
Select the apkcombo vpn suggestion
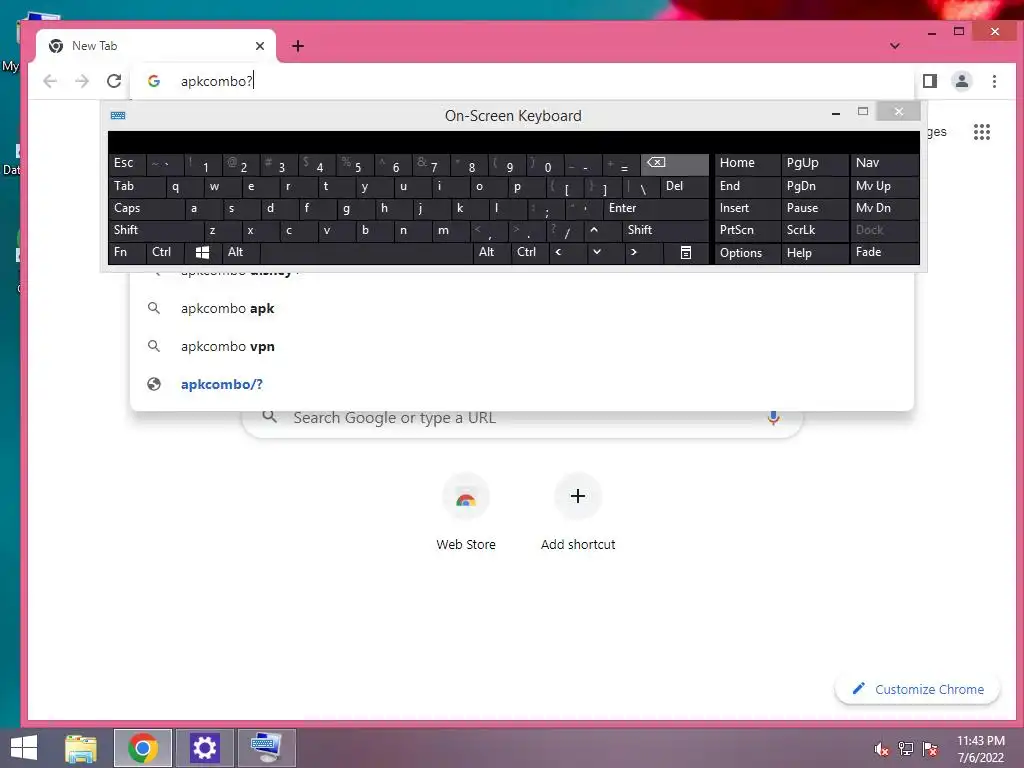pyautogui.click(x=522, y=346)
